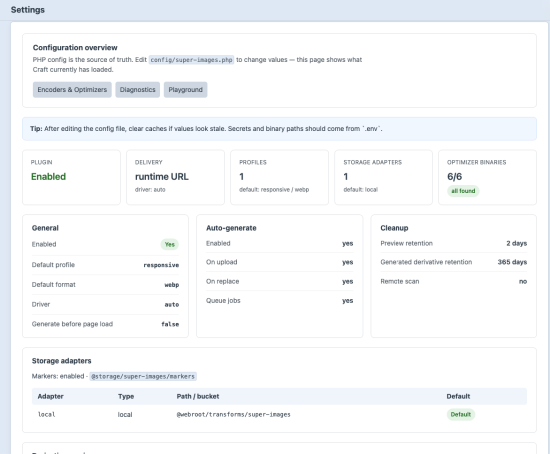Click the 'Generate before page load' label
This screenshot has width=550, height=454.
pyautogui.click(x=72, y=324)
